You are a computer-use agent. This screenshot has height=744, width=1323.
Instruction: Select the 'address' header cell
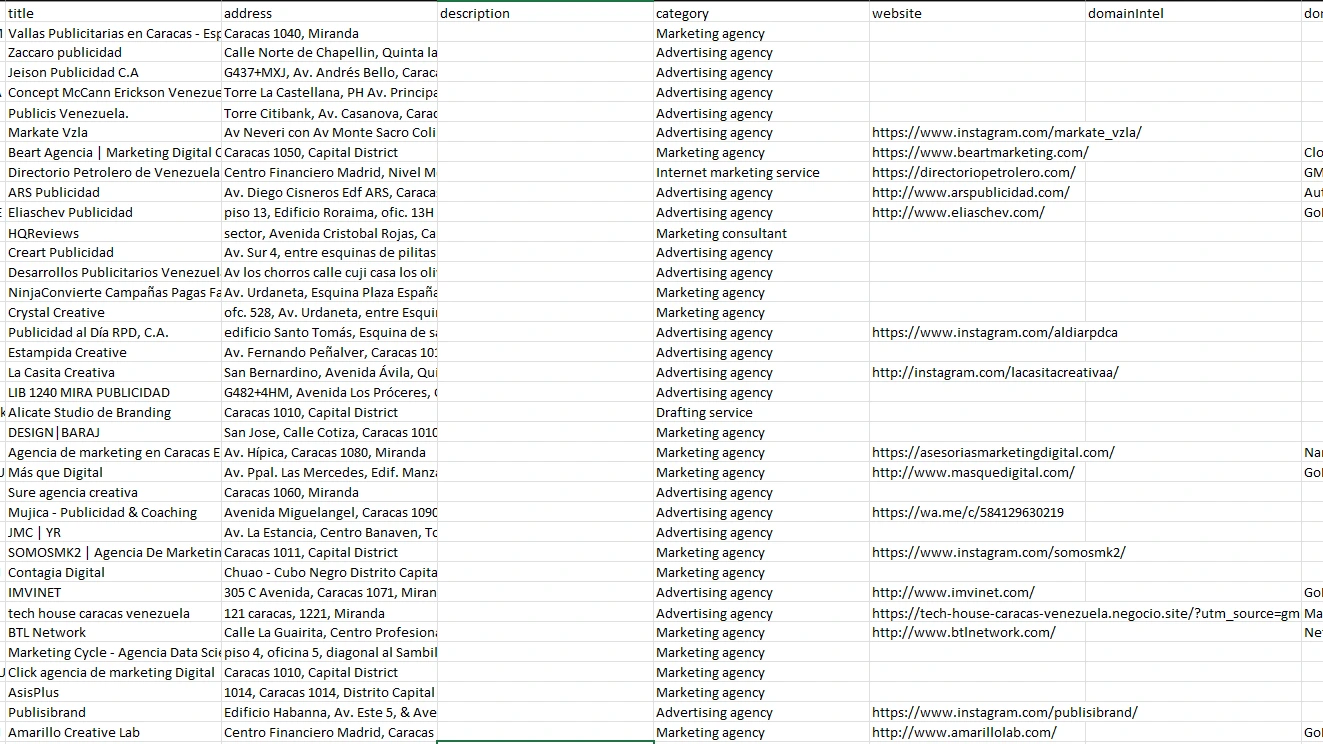[x=329, y=13]
